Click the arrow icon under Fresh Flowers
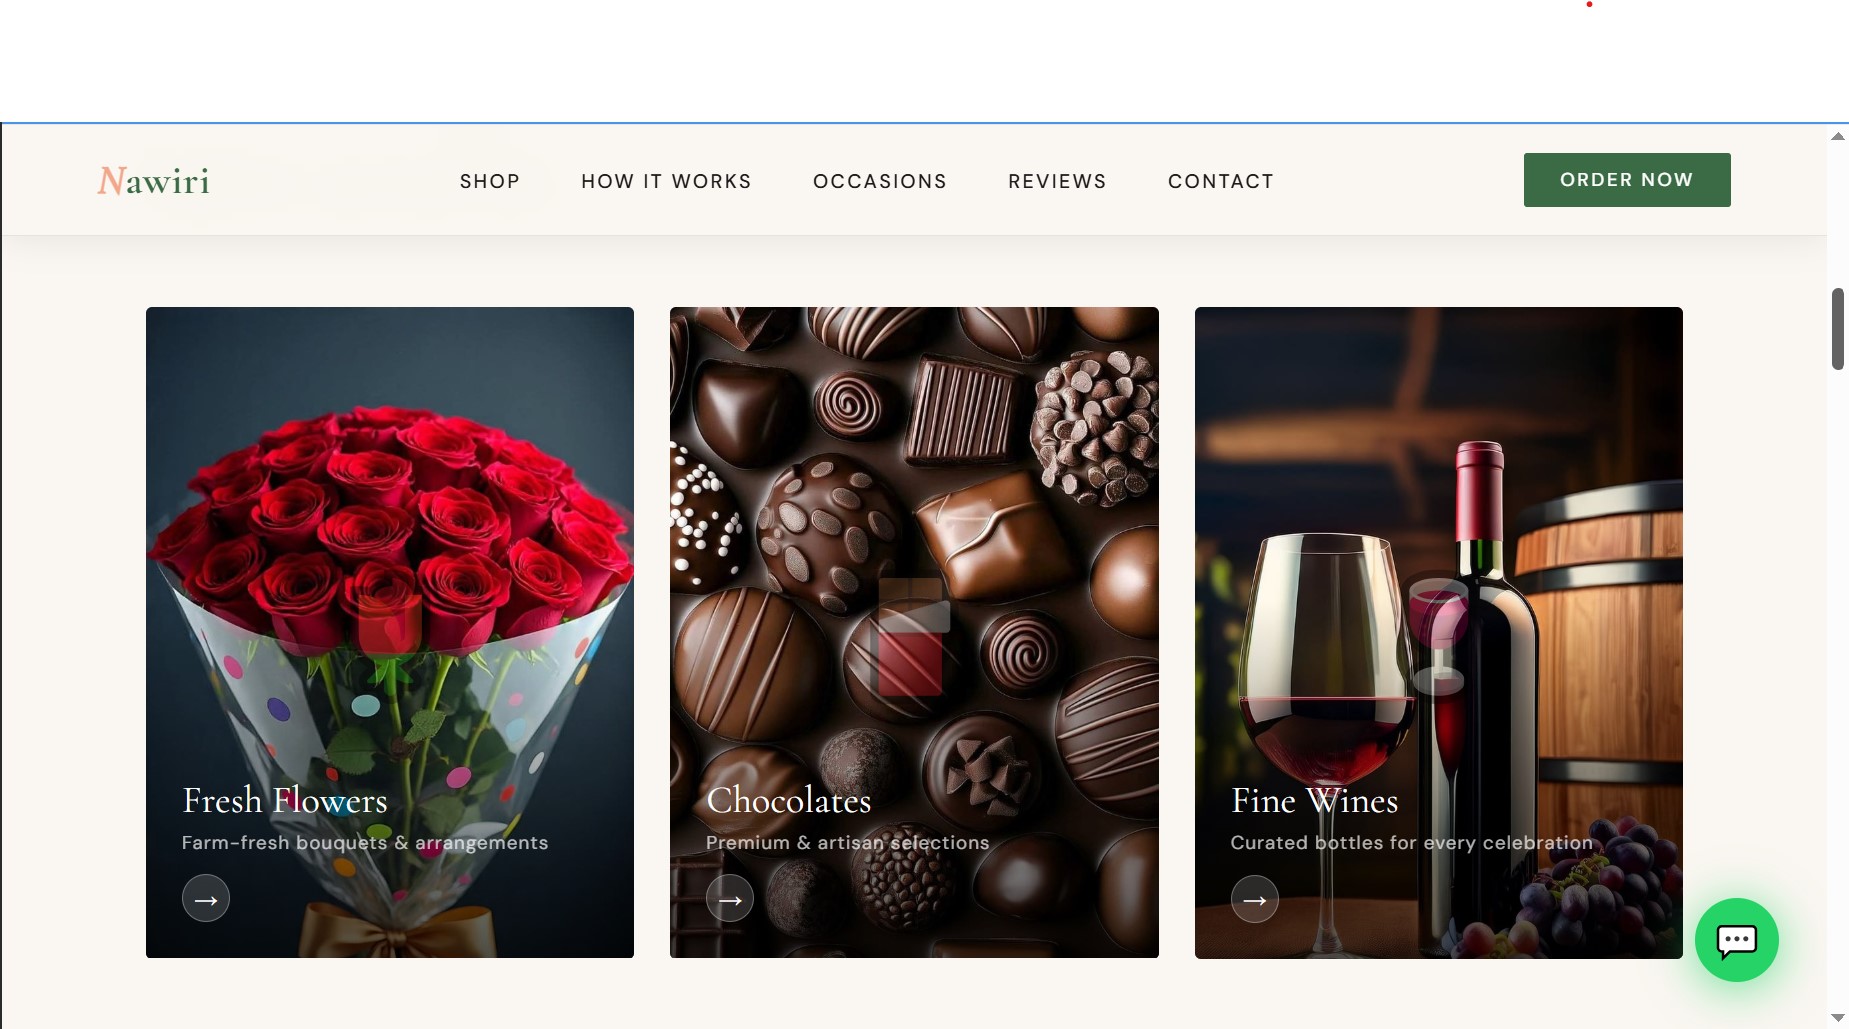Image resolution: width=1849 pixels, height=1029 pixels. (206, 899)
